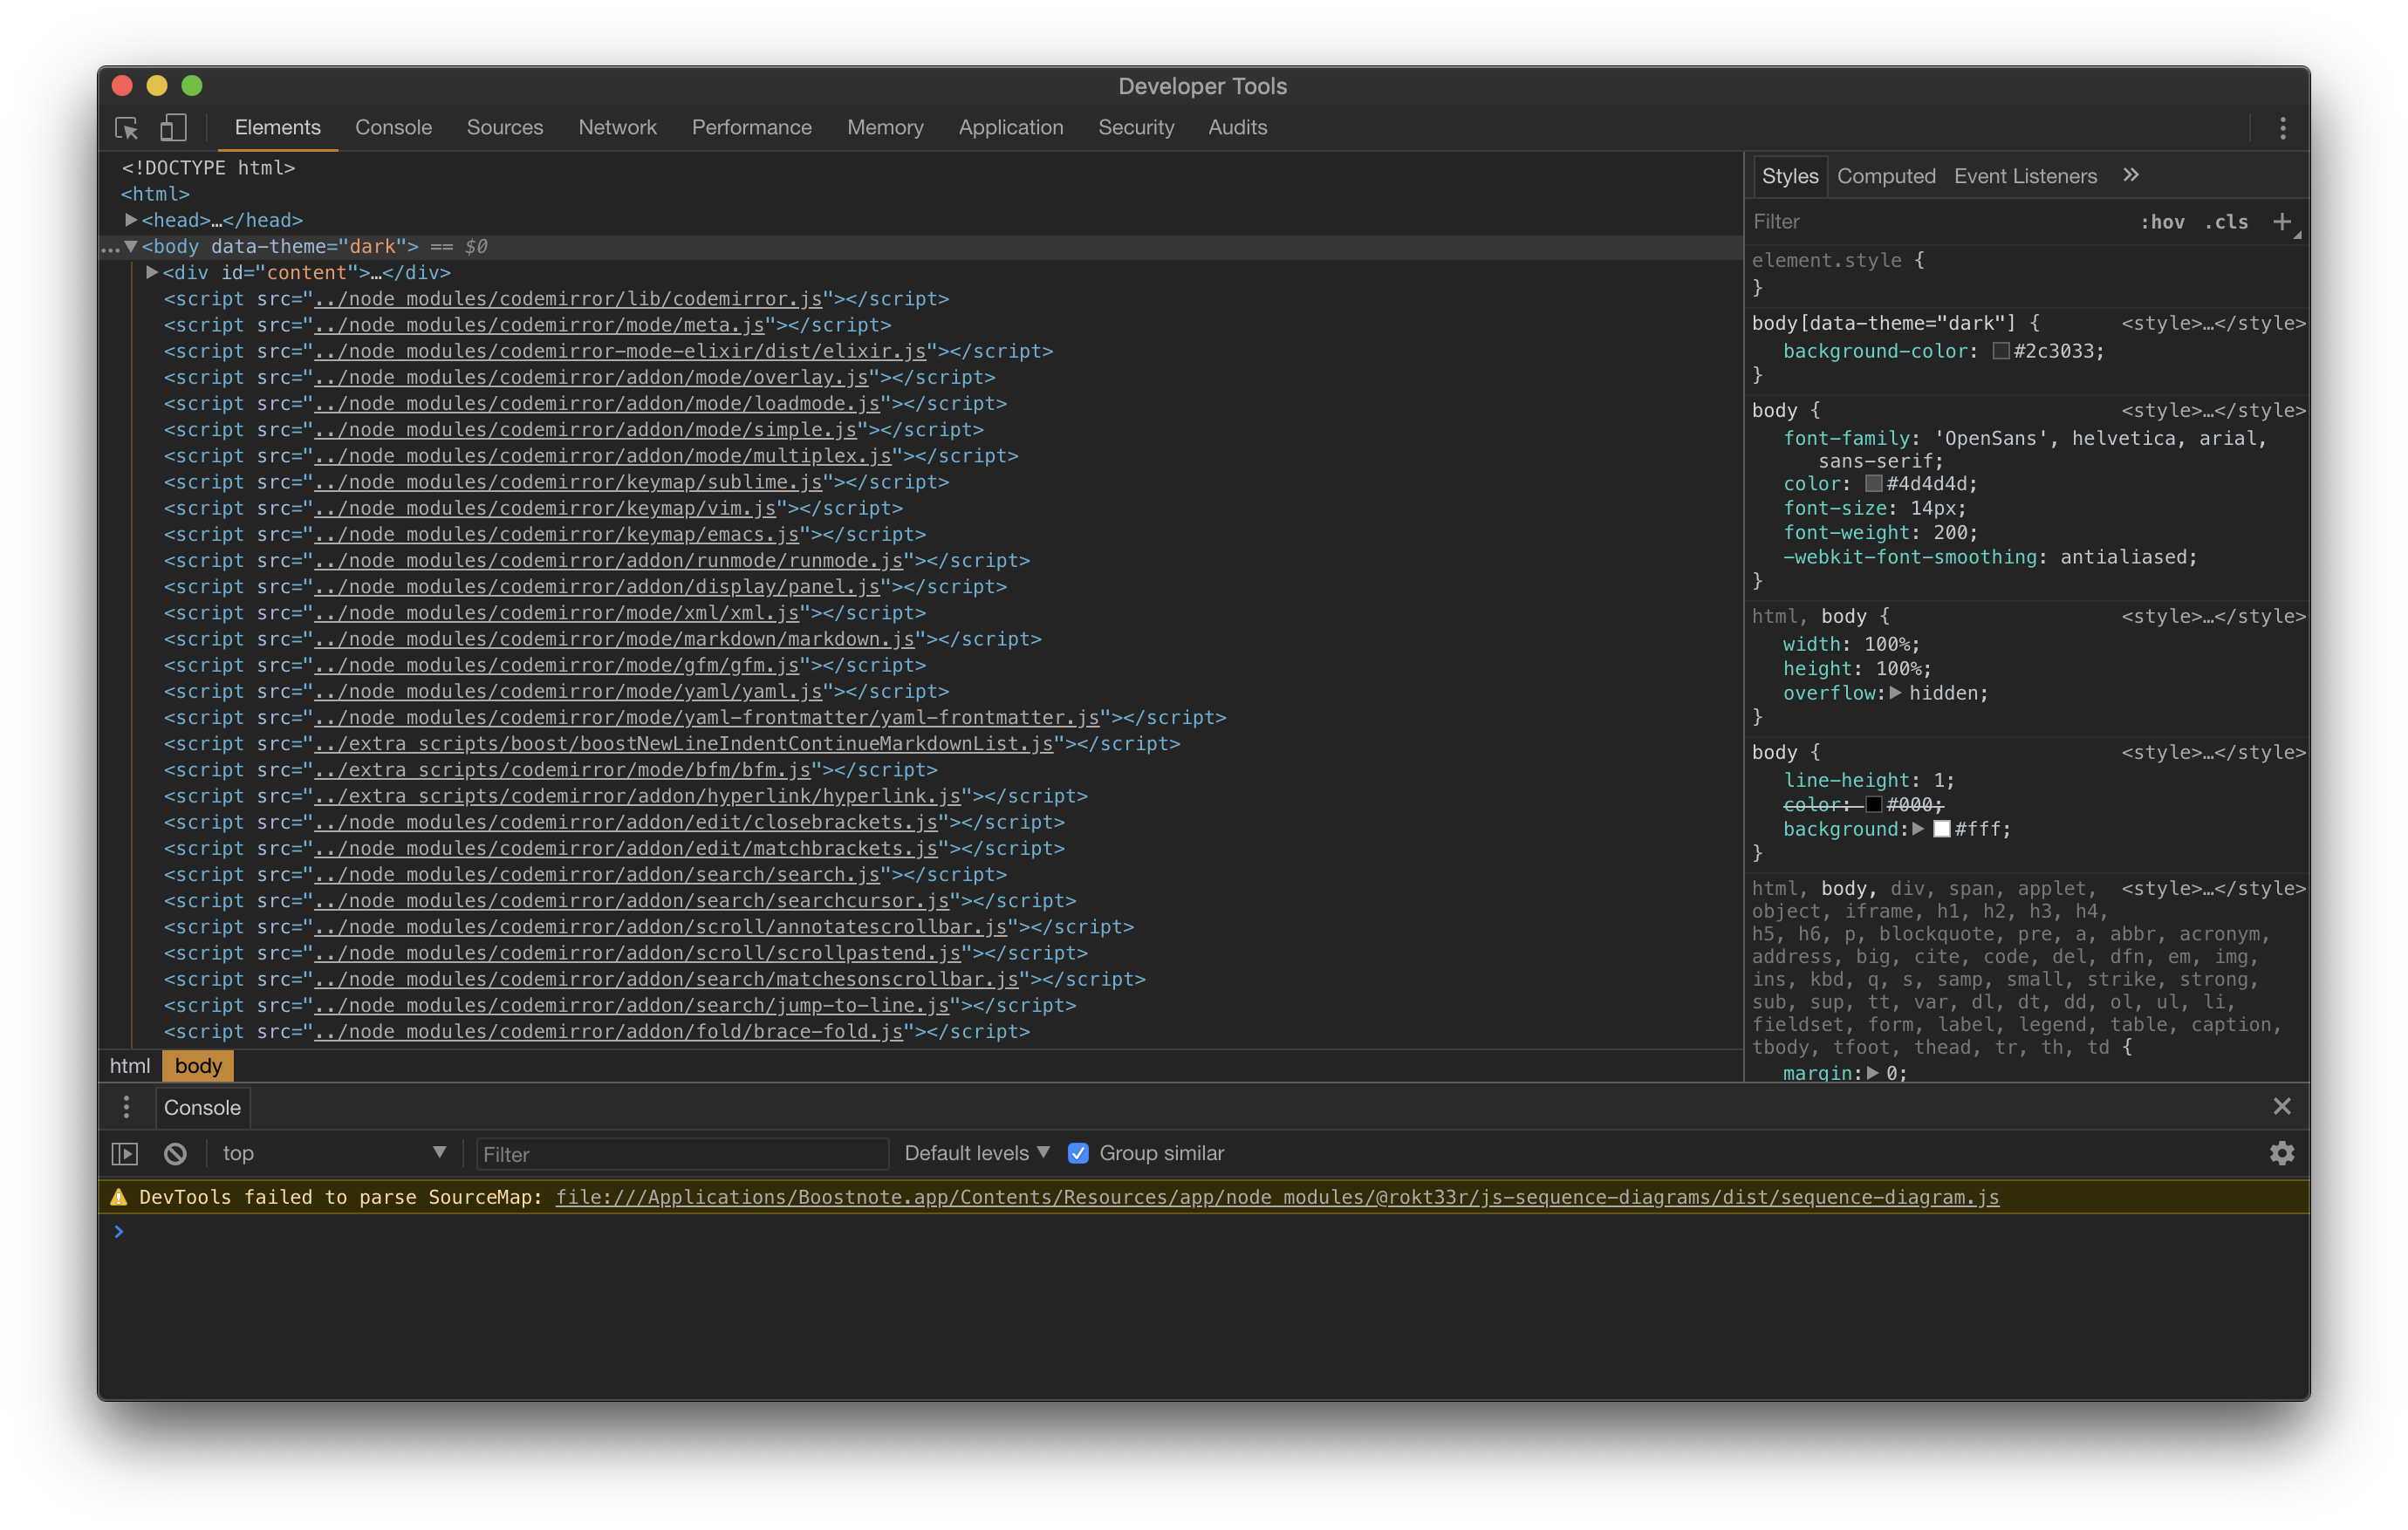
Task: Add a new style rule with the plus icon
Action: [2285, 221]
